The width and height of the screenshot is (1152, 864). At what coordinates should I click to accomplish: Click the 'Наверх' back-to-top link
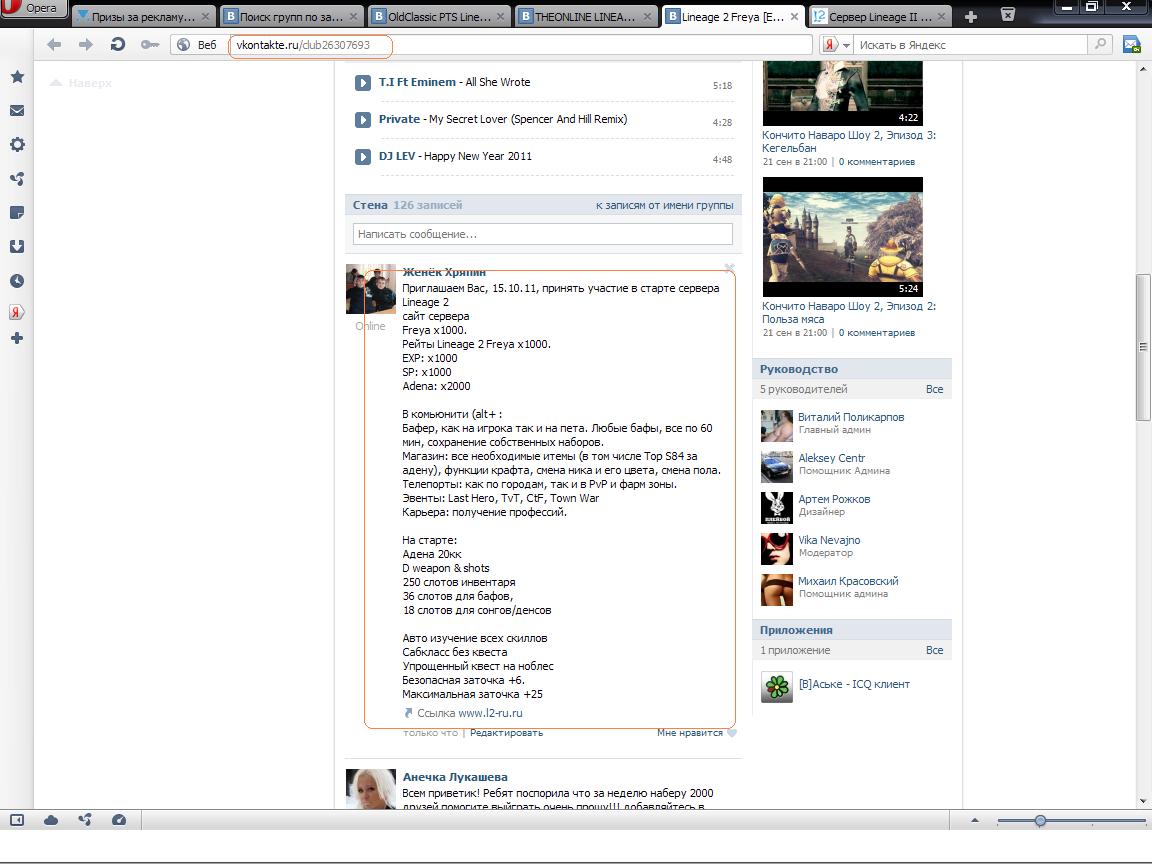(x=81, y=83)
